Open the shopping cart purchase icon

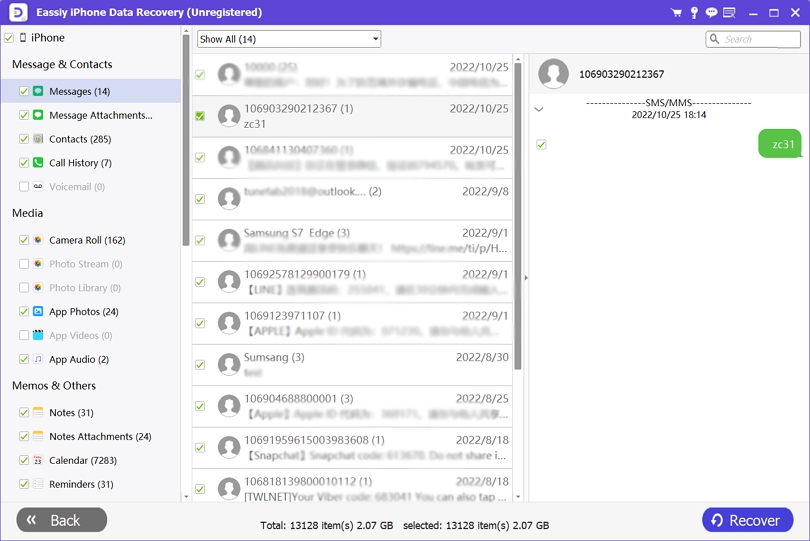click(676, 13)
